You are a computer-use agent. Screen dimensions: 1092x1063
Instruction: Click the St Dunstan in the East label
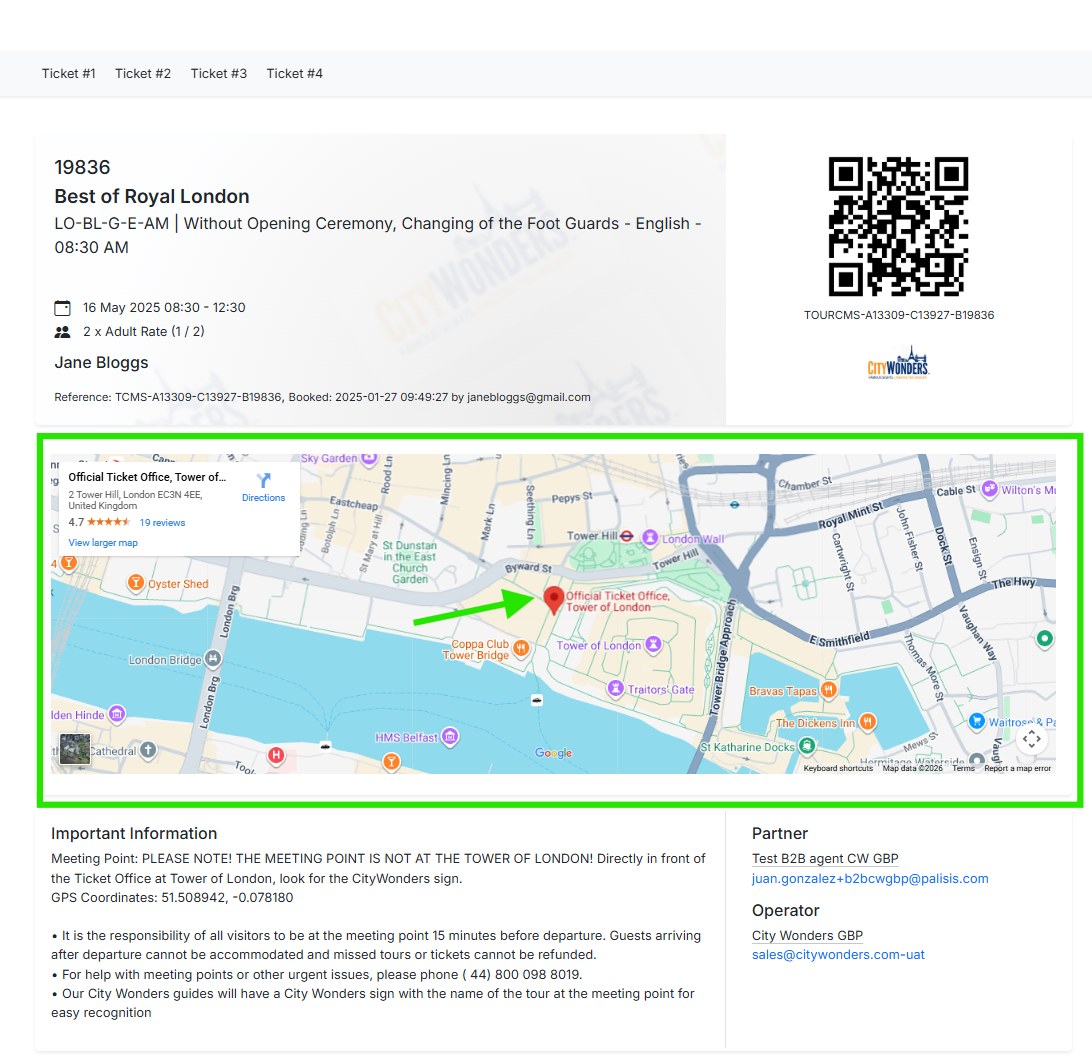(x=410, y=562)
